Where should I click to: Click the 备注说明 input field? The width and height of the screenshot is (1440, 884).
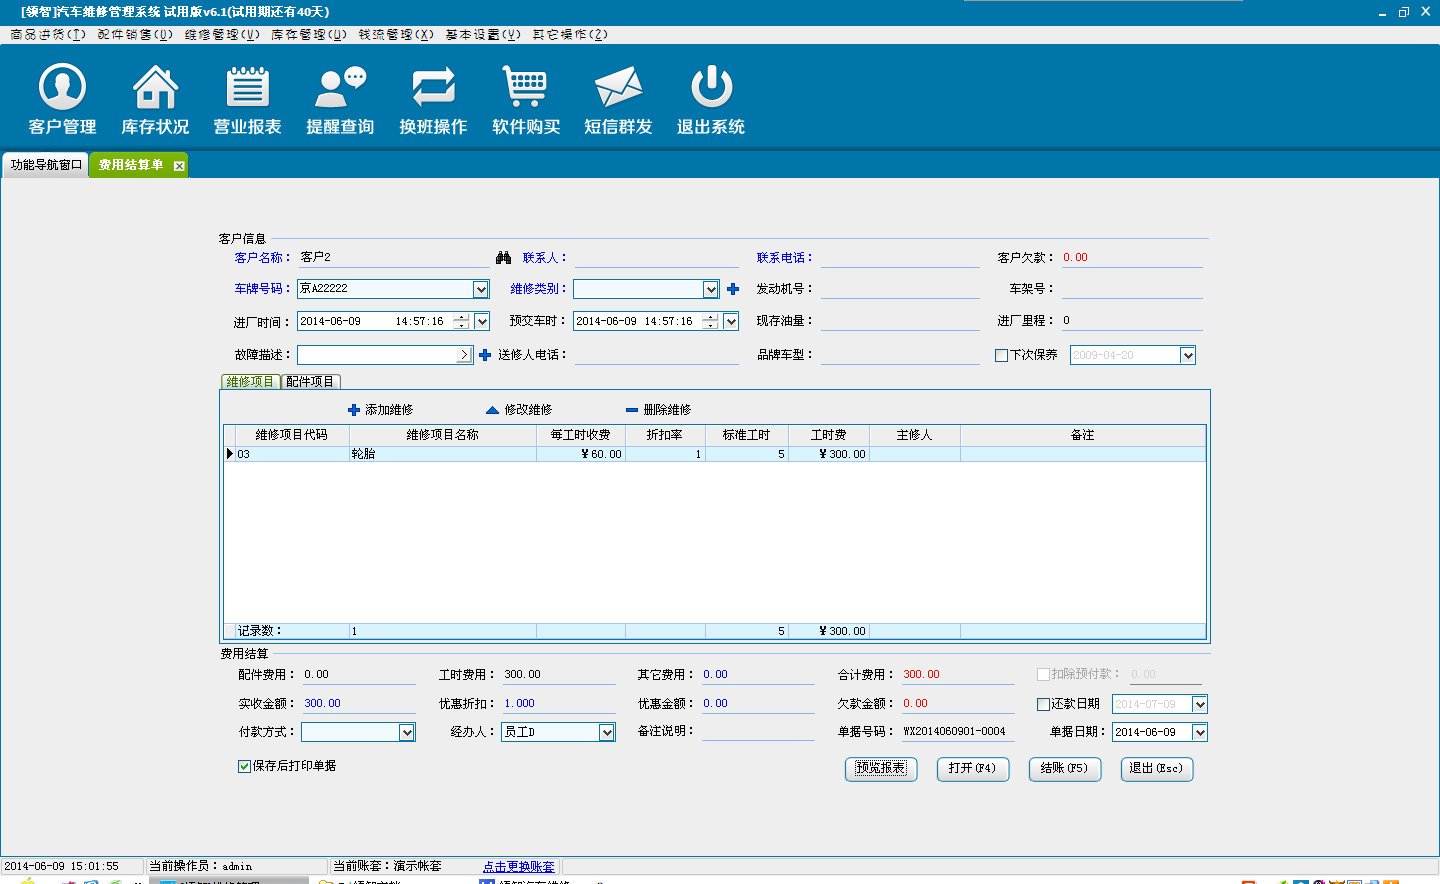pos(758,731)
